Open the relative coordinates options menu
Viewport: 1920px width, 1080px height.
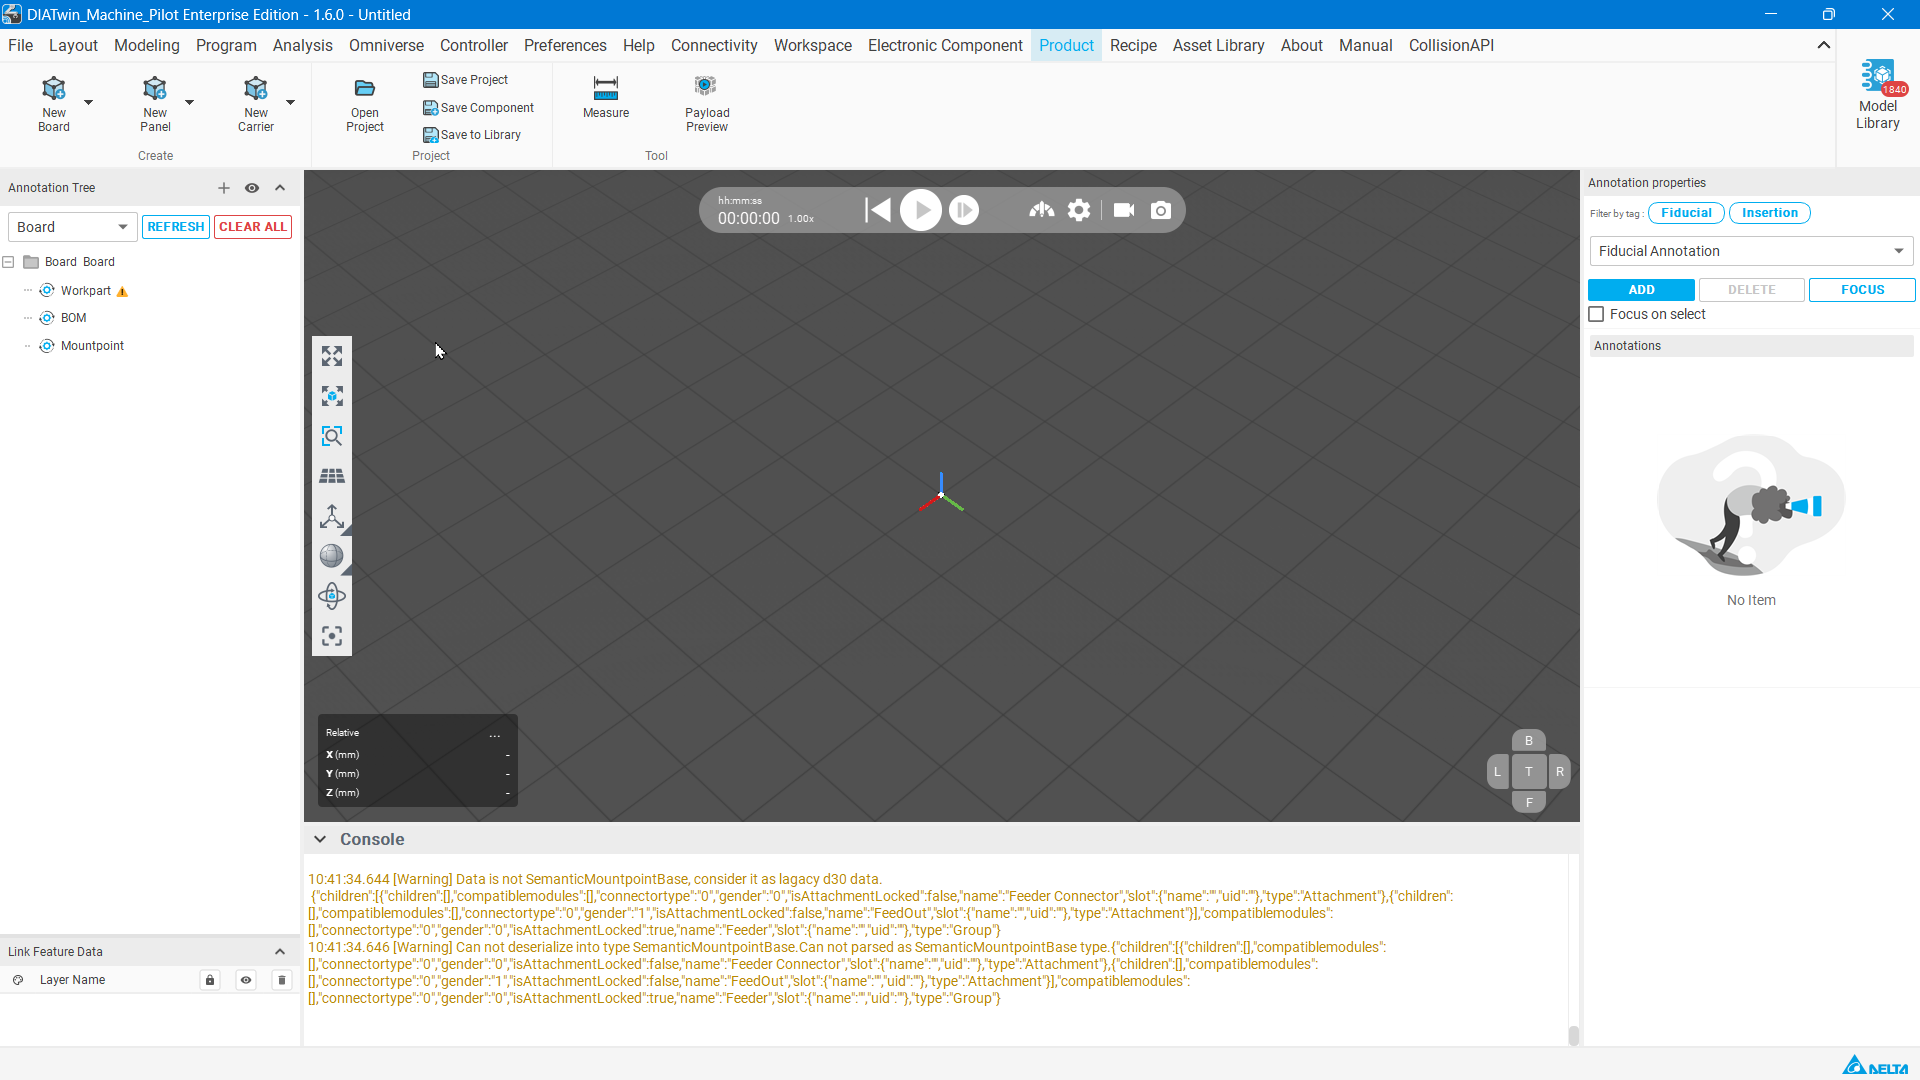click(495, 734)
